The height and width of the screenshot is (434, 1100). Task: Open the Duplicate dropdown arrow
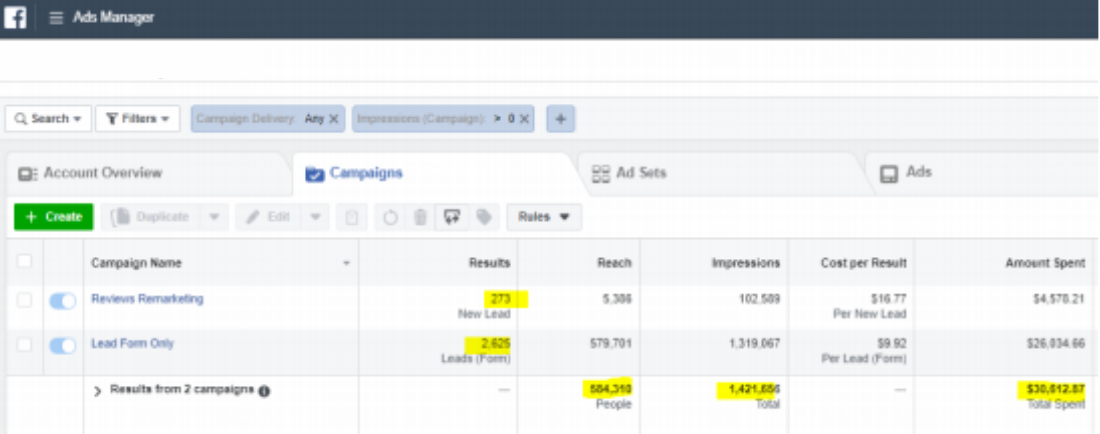(215, 217)
